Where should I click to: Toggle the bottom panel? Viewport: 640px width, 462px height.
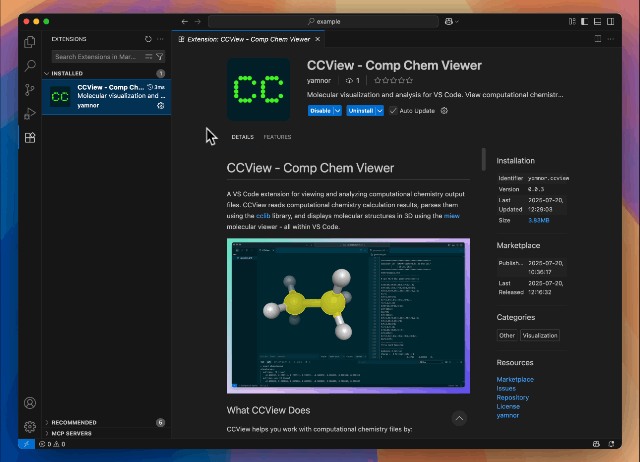[598, 22]
